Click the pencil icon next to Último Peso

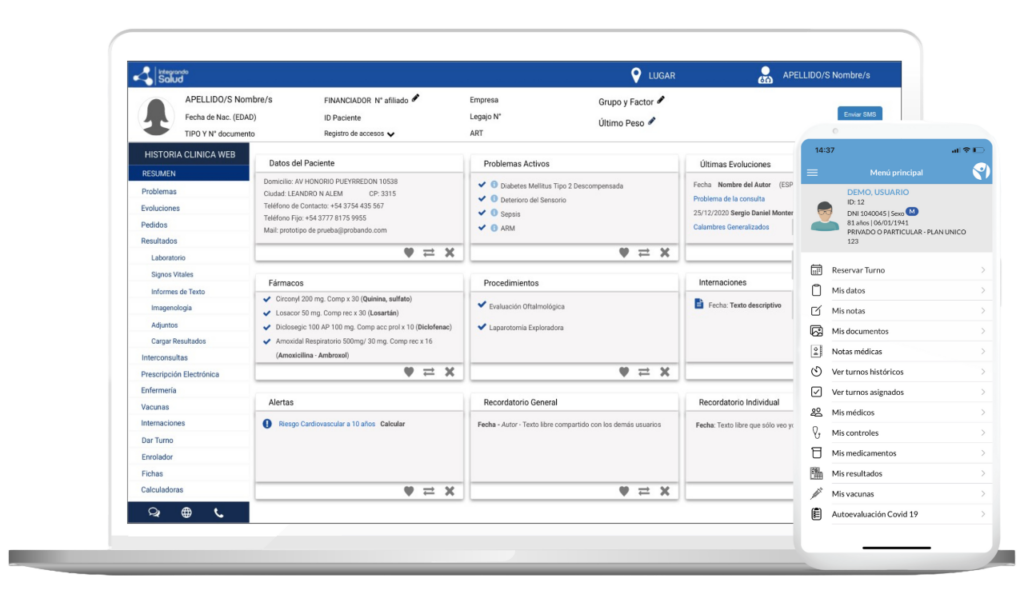click(652, 121)
